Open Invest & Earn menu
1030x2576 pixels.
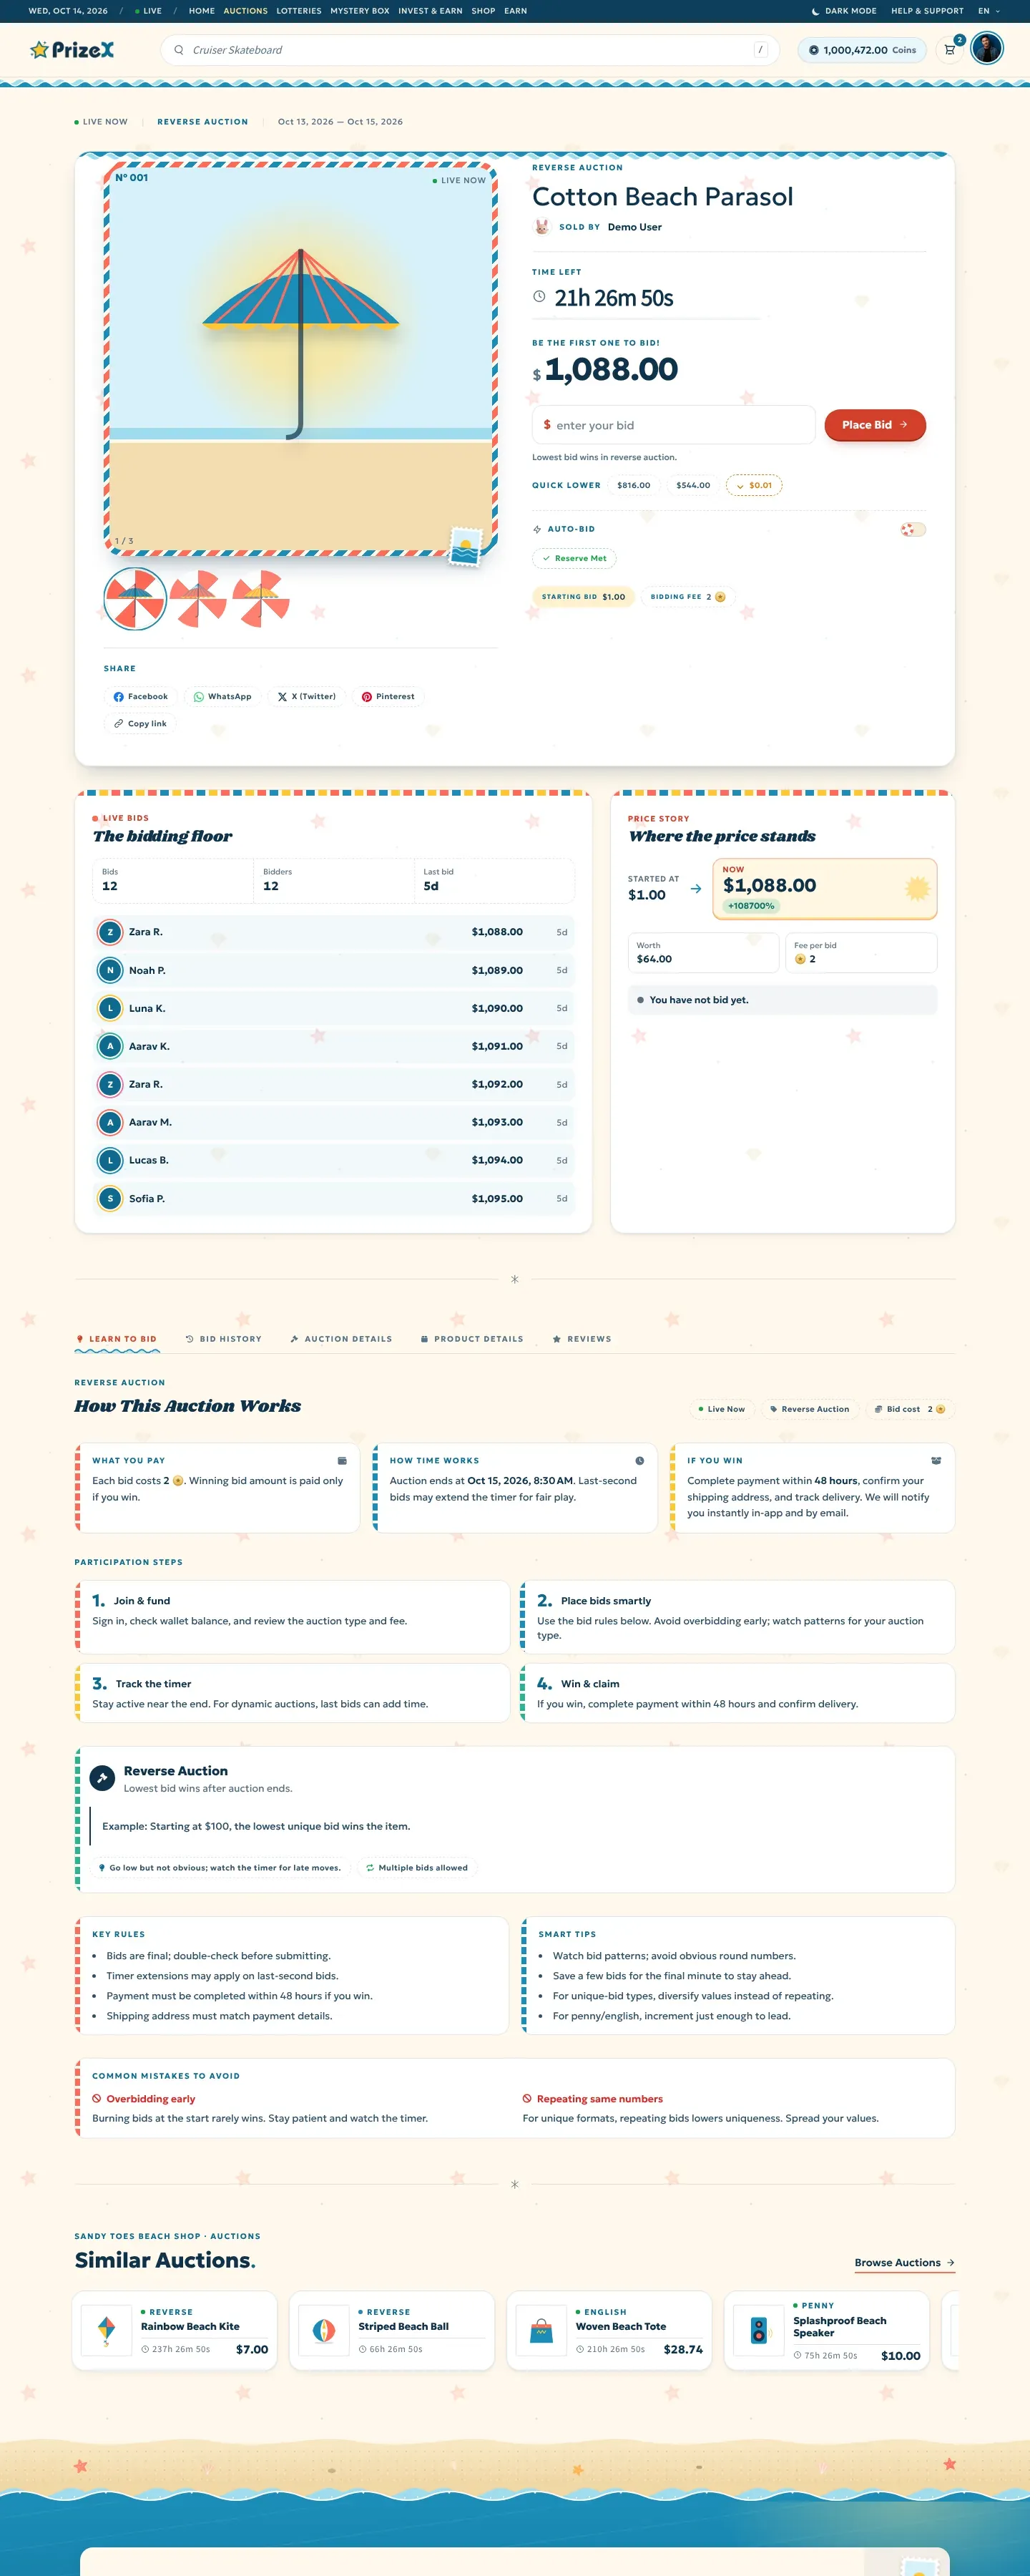(x=430, y=11)
